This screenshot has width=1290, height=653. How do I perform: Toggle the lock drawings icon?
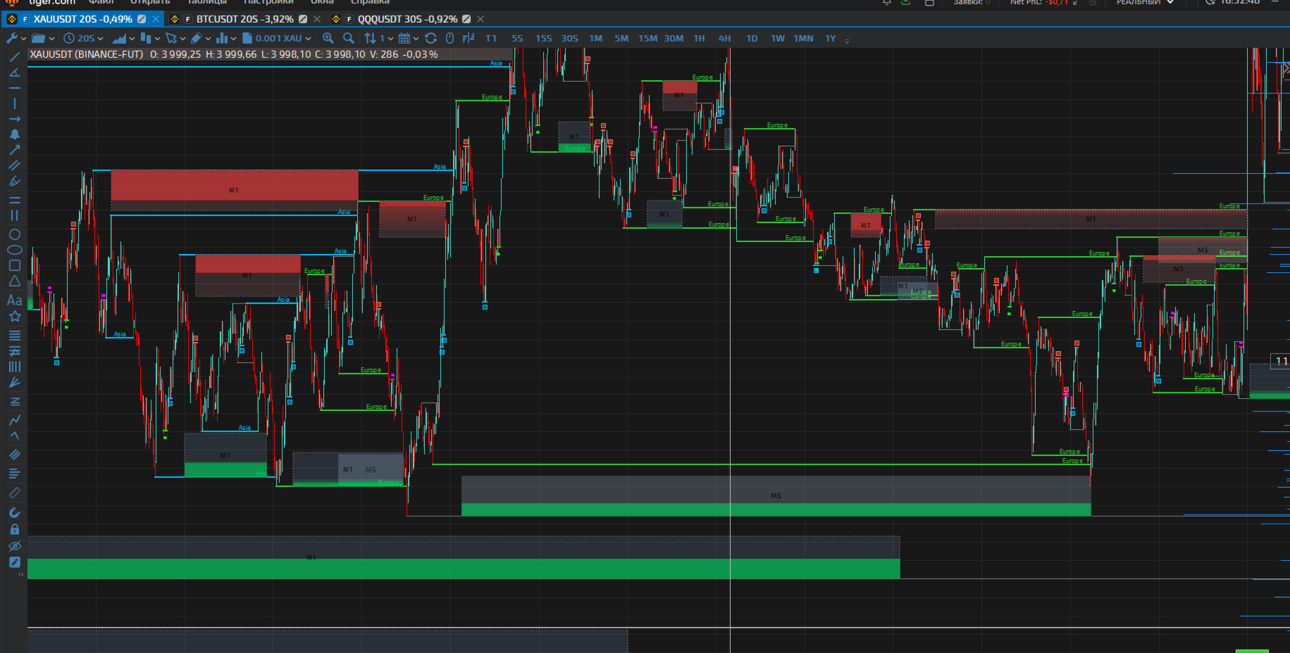tap(14, 529)
